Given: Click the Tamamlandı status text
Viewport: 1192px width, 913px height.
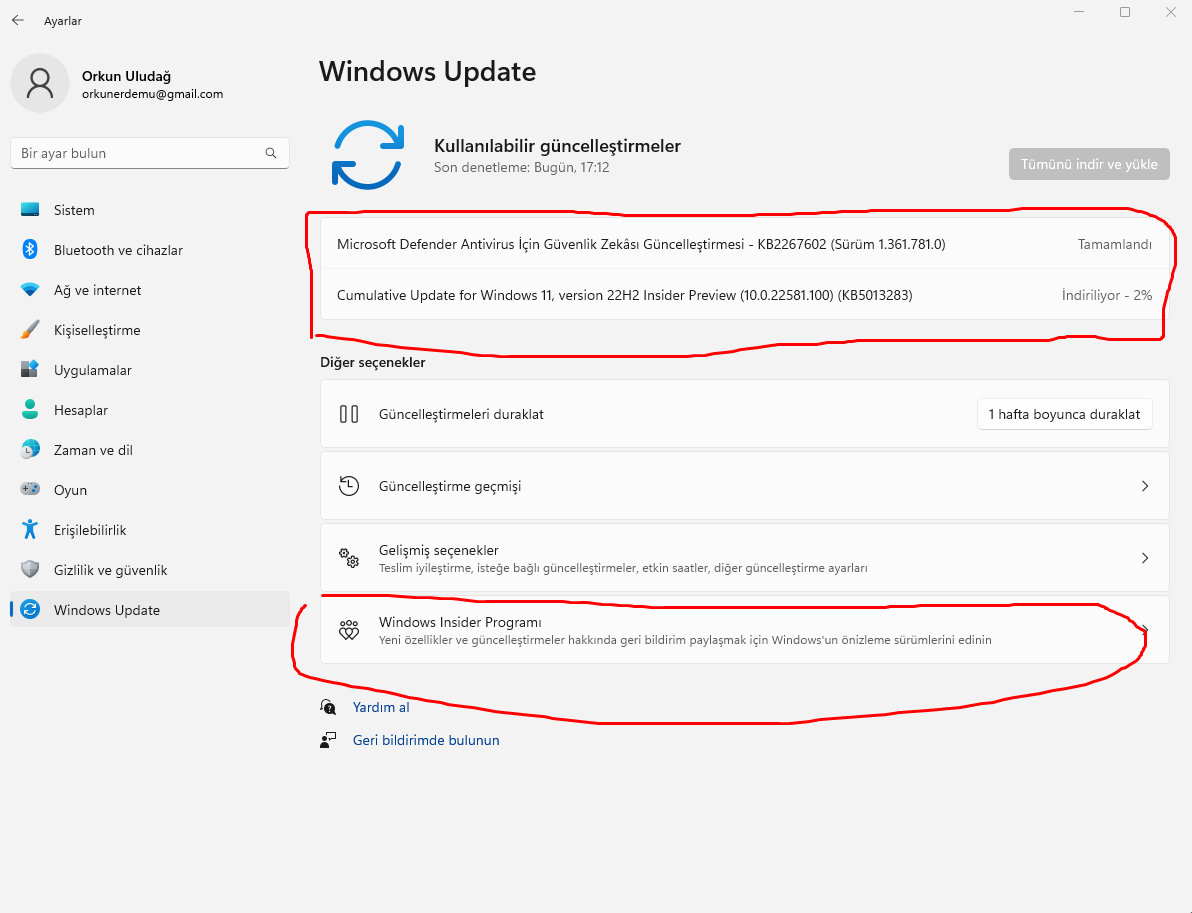Looking at the screenshot, I should tap(1114, 244).
